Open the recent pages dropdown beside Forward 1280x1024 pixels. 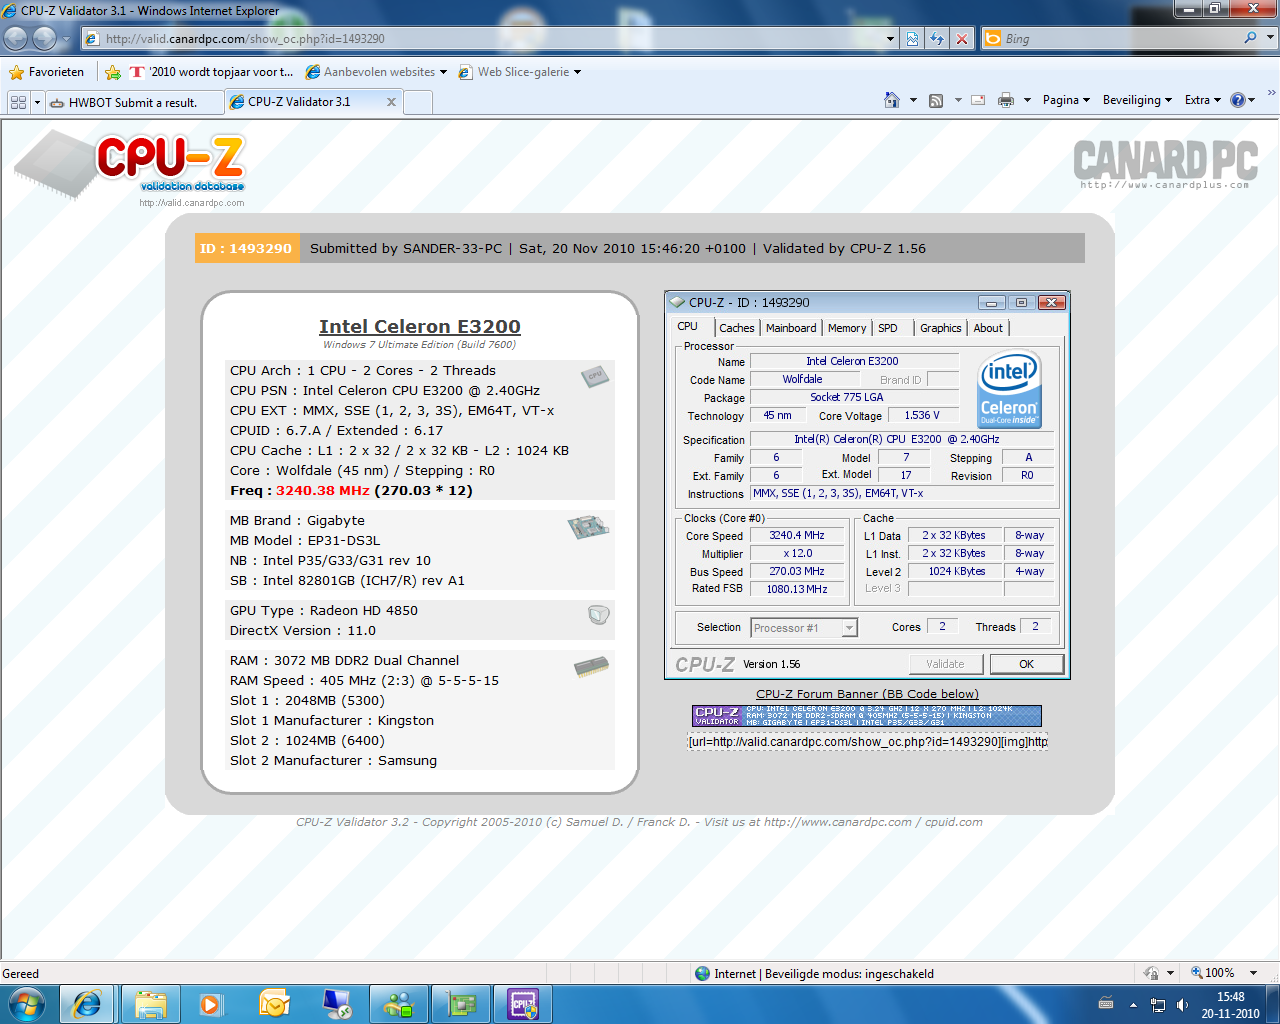pyautogui.click(x=66, y=39)
